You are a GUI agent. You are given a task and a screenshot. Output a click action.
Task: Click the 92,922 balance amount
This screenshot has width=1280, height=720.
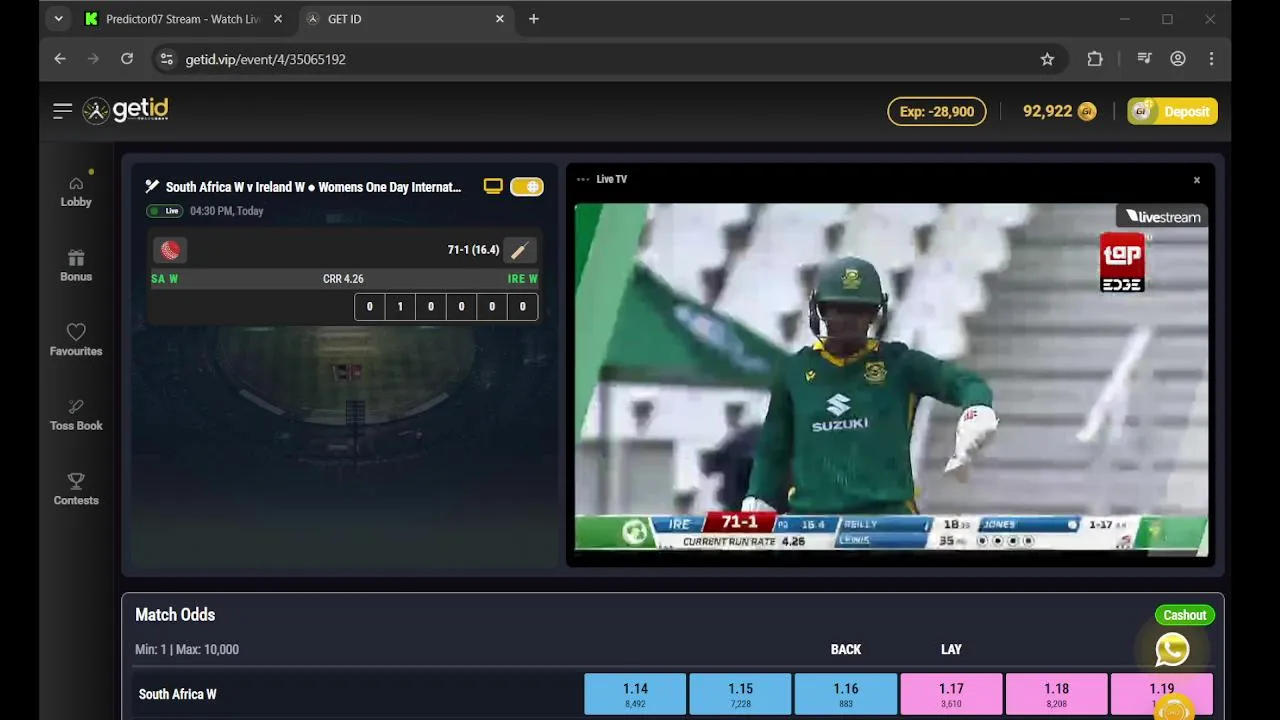[1047, 111]
